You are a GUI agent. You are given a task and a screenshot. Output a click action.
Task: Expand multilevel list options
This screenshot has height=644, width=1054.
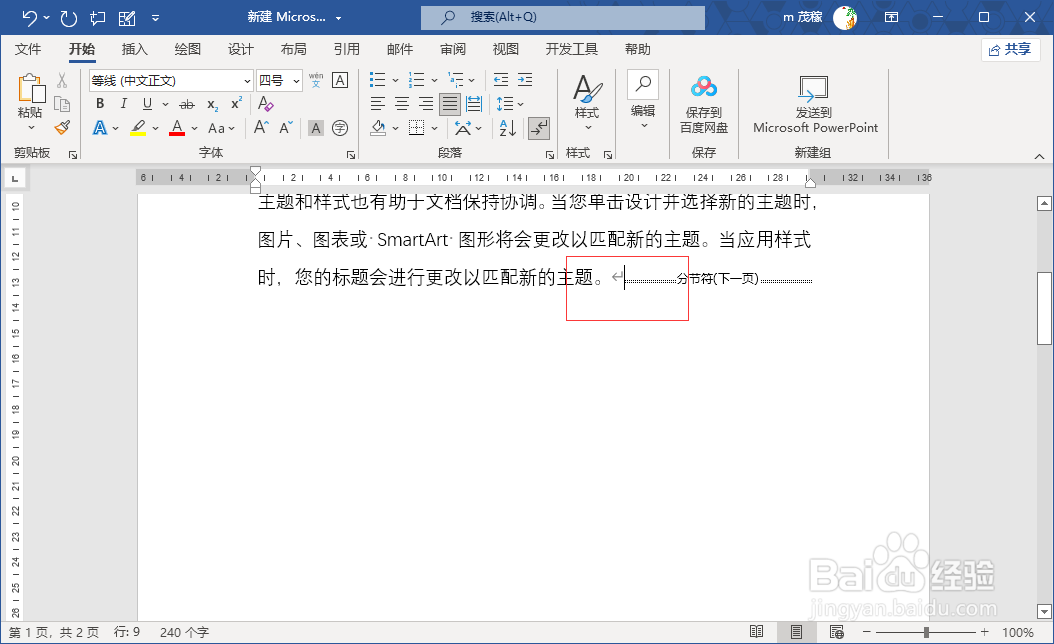472,81
